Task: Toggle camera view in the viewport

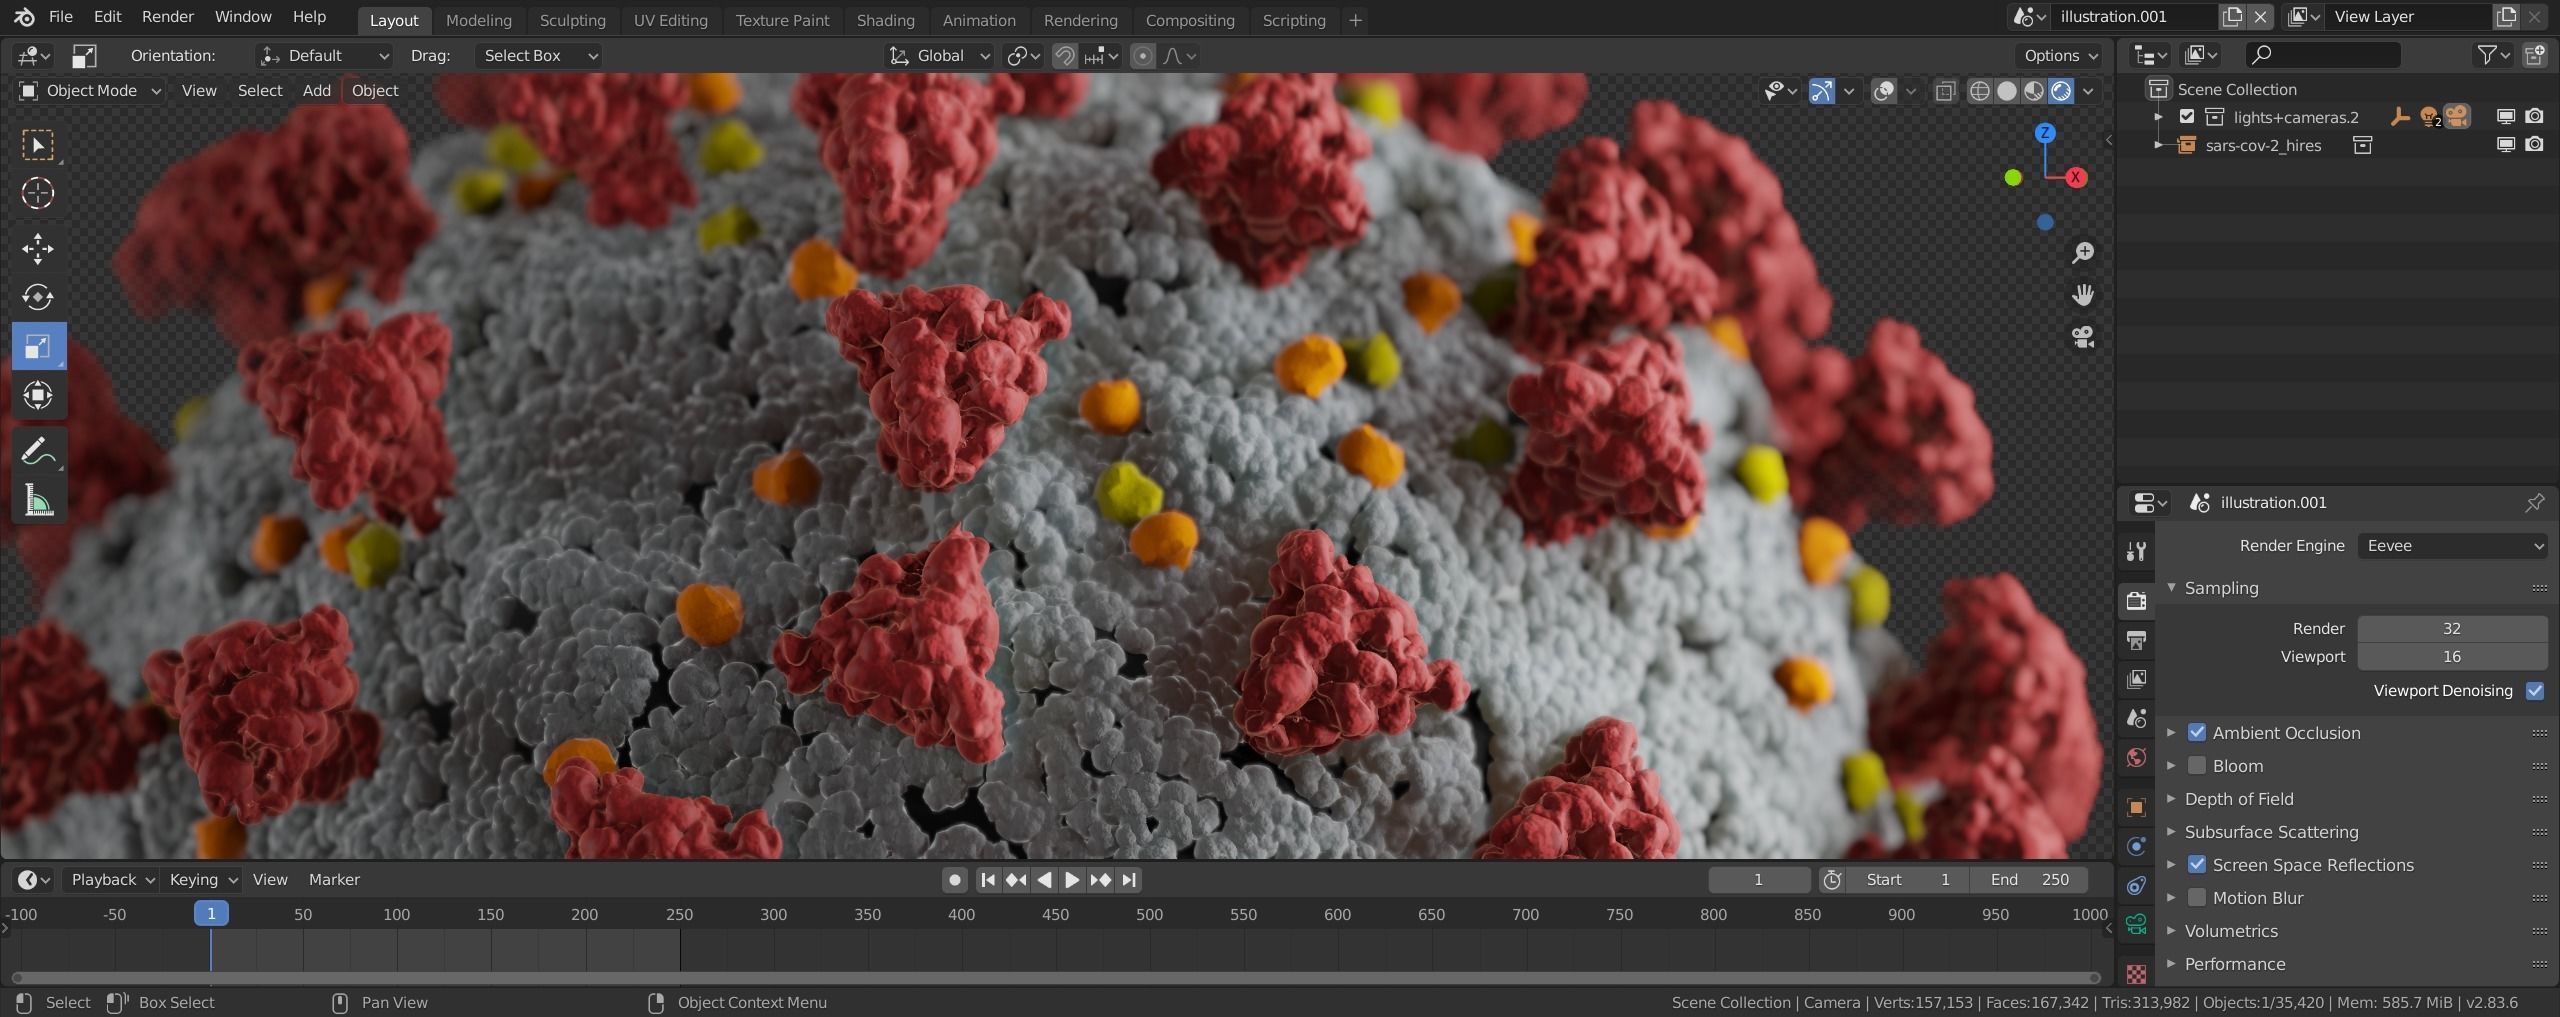Action: coord(2083,337)
